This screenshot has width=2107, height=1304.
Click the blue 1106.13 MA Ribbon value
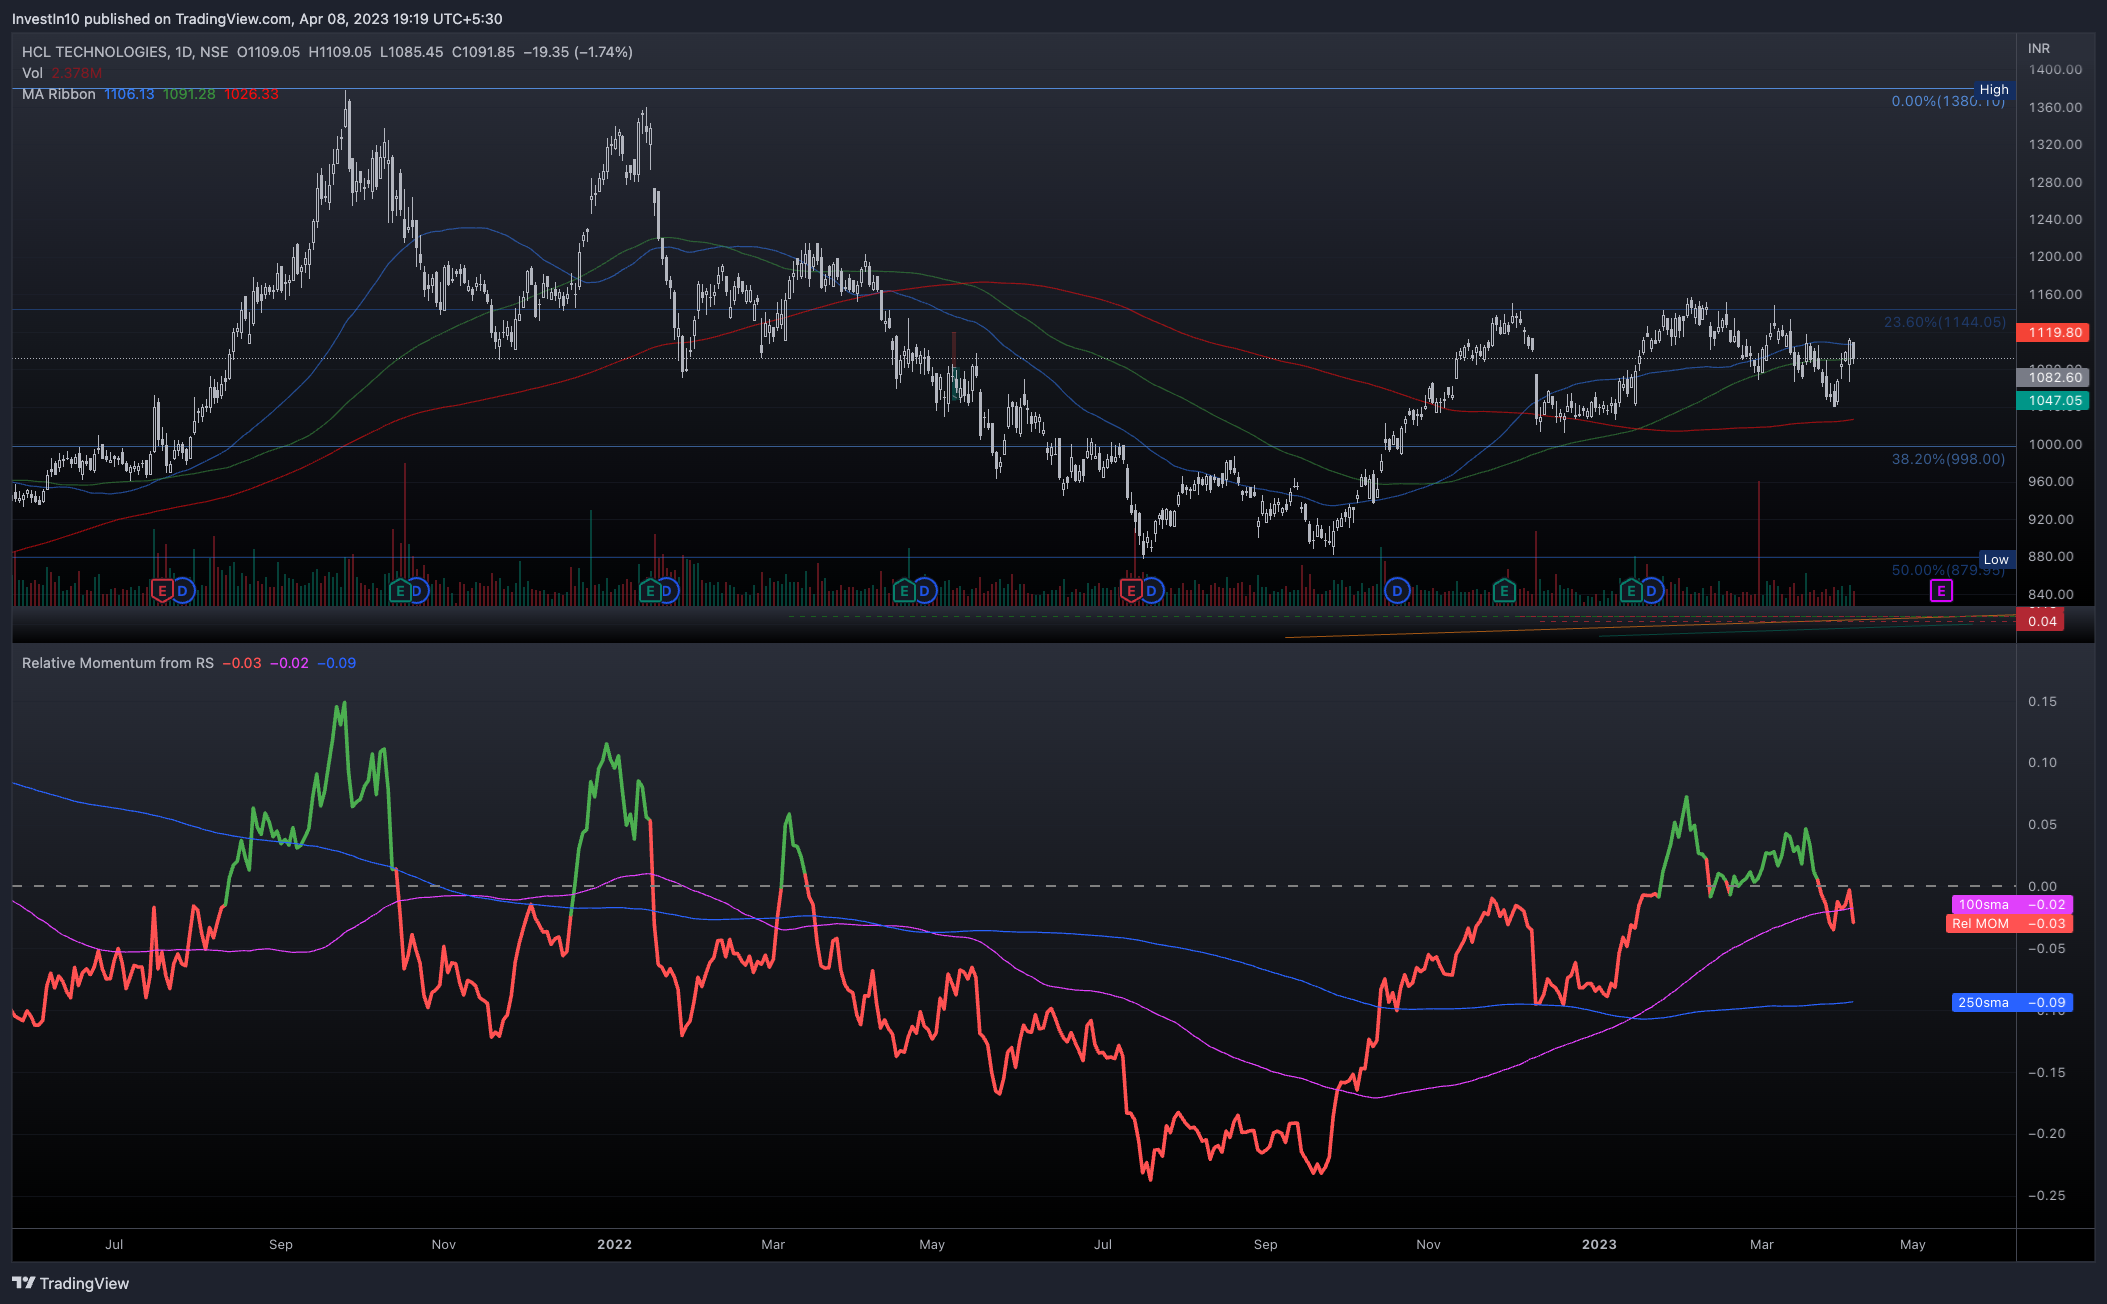click(129, 94)
